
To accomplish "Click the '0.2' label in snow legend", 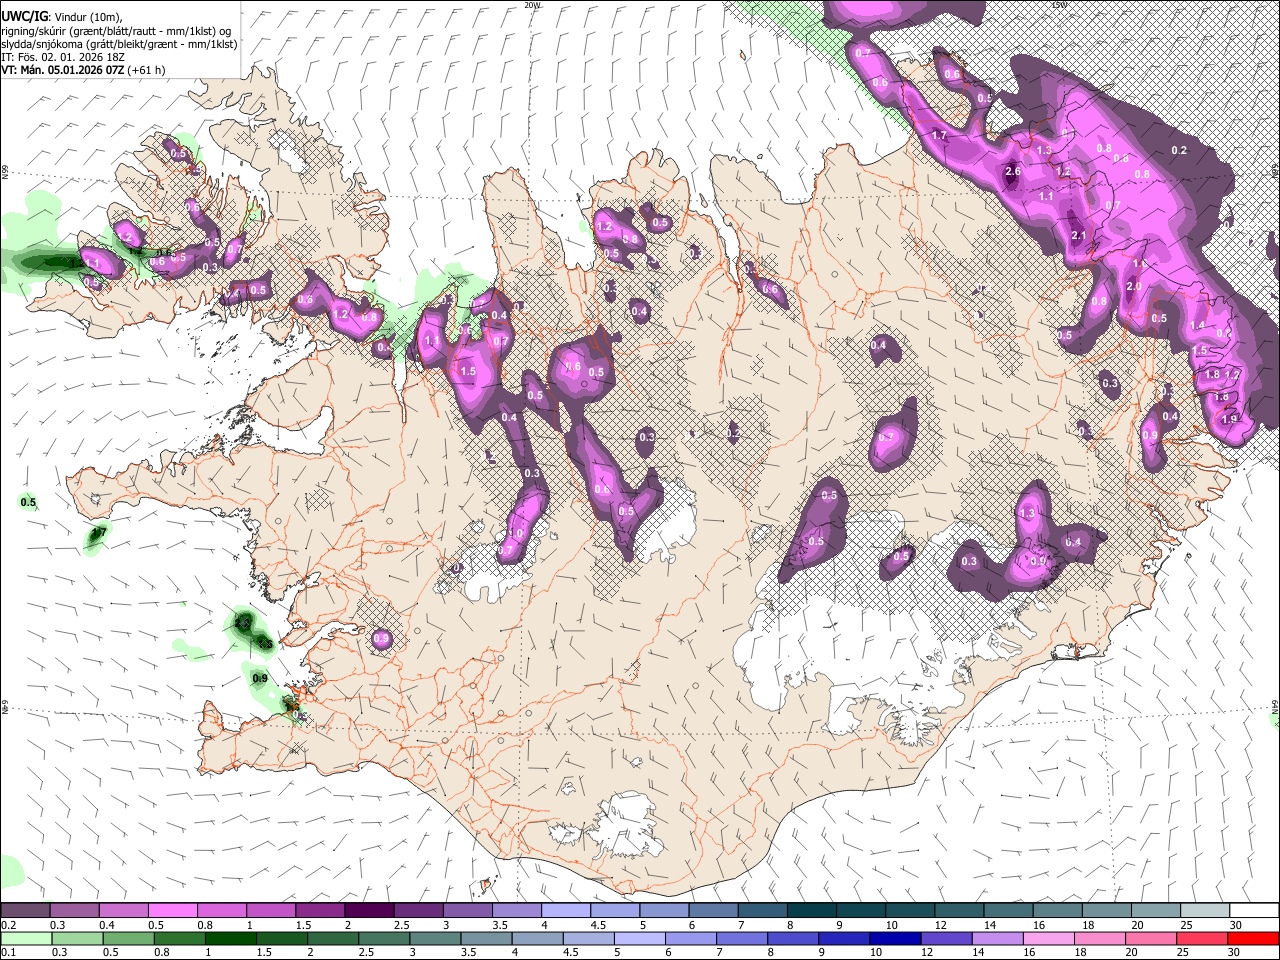I will tap(9, 925).
